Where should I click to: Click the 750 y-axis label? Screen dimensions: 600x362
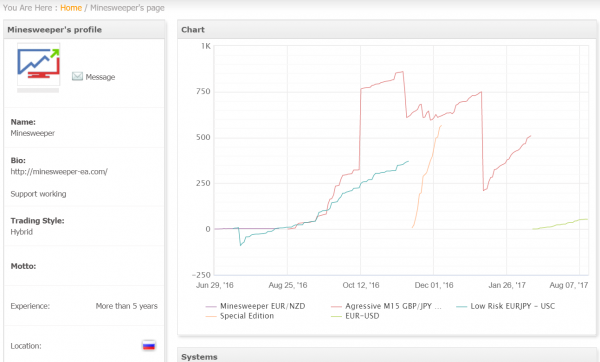204,91
